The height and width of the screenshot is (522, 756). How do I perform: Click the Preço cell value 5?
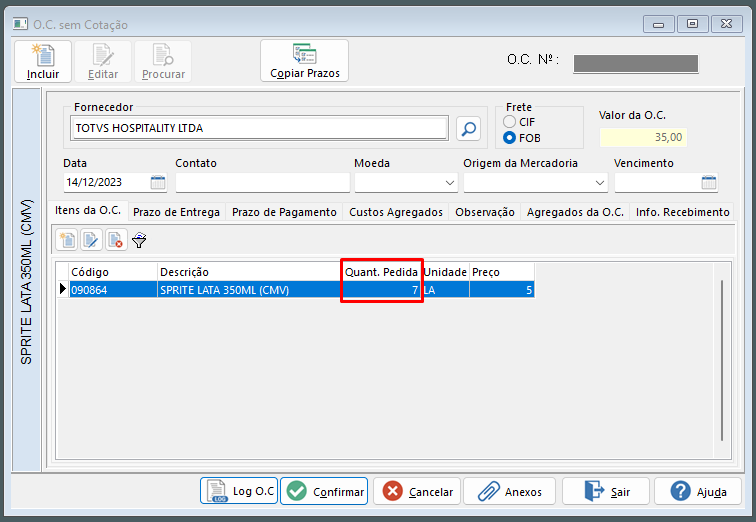(x=502, y=290)
